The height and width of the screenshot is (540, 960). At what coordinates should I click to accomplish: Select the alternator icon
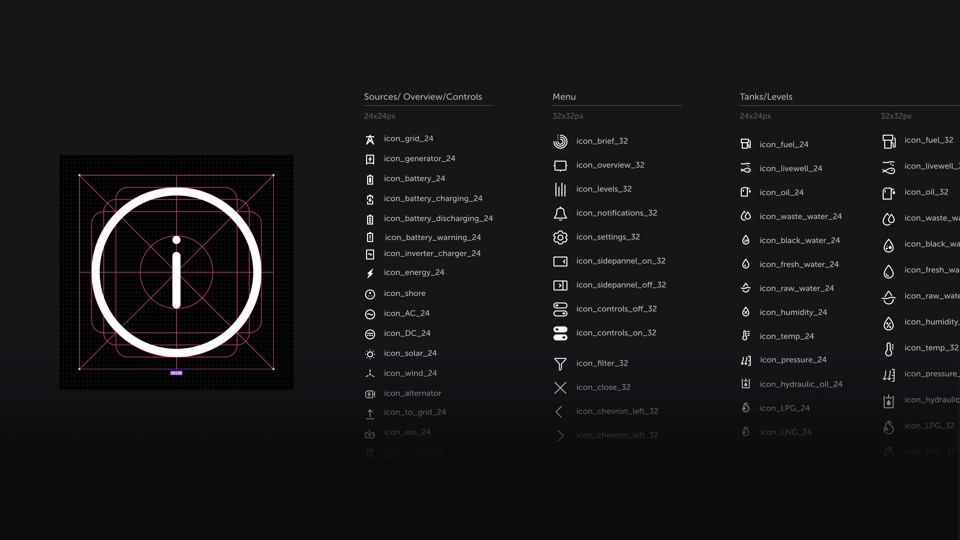tap(370, 394)
